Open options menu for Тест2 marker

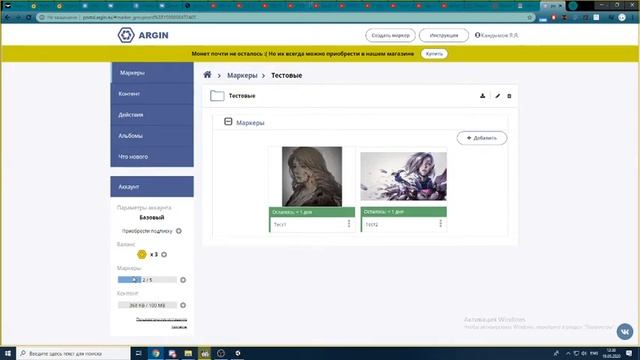(x=440, y=224)
